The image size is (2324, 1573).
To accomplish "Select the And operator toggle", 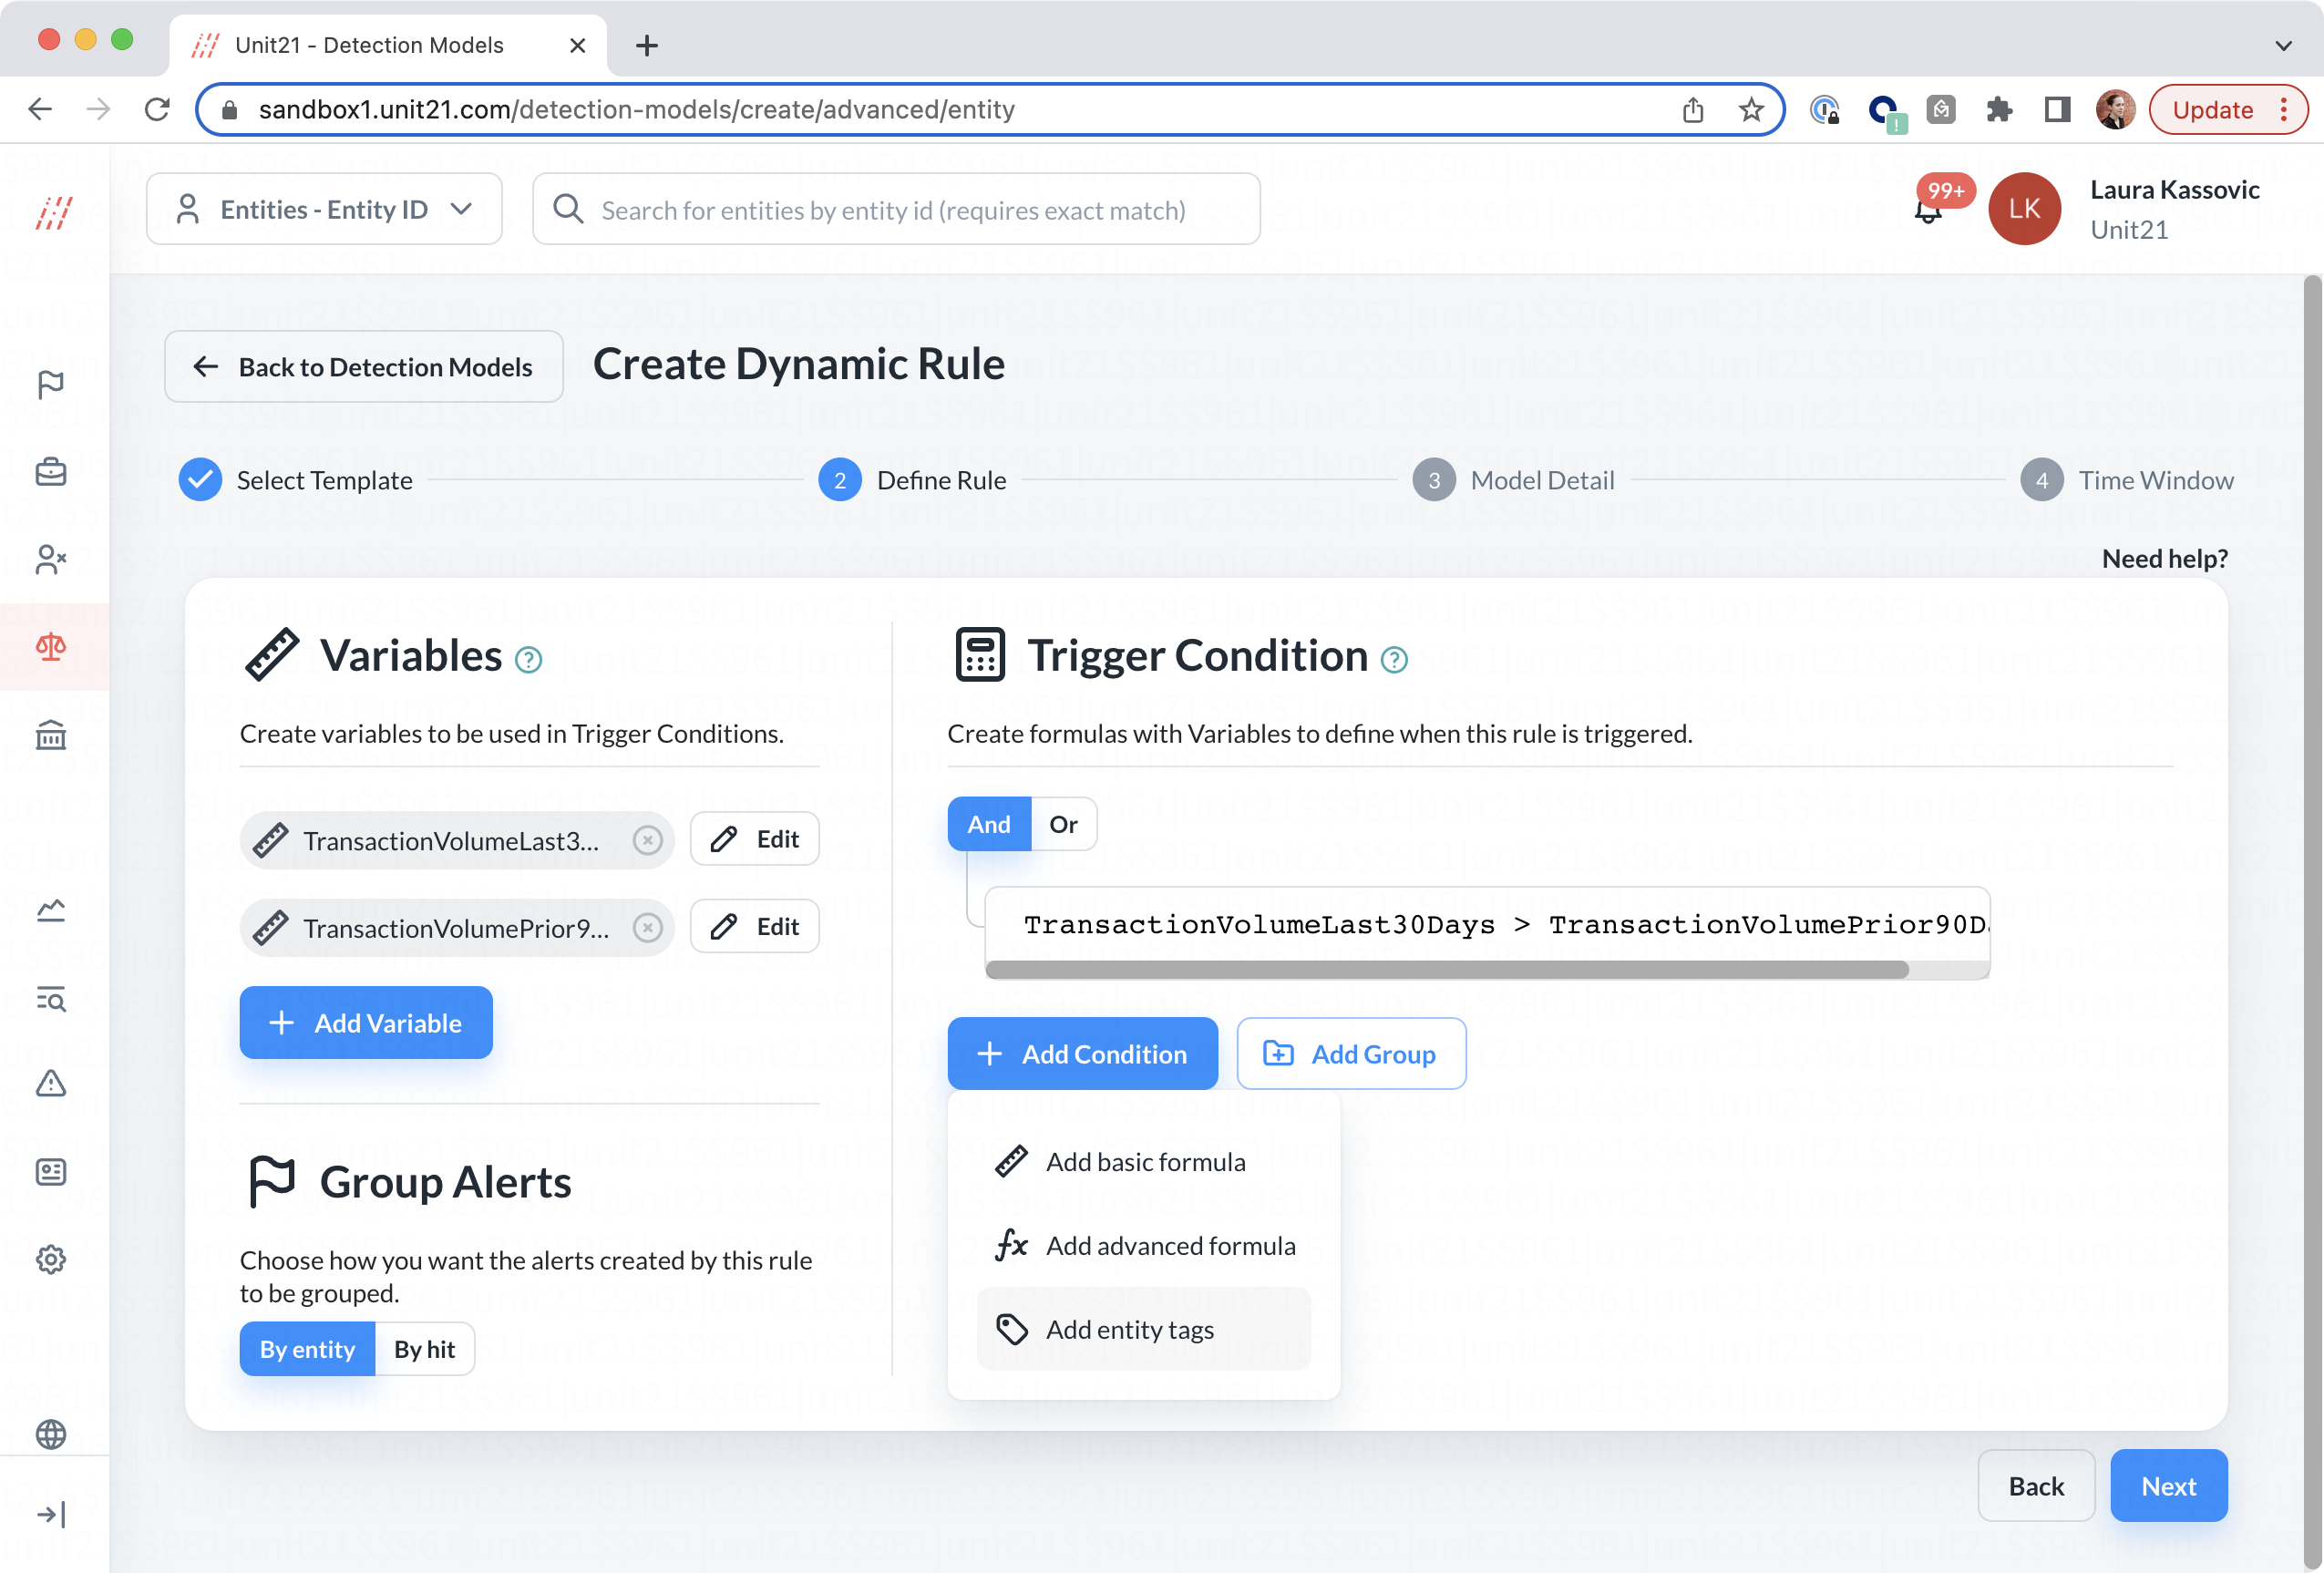I will pyautogui.click(x=988, y=824).
